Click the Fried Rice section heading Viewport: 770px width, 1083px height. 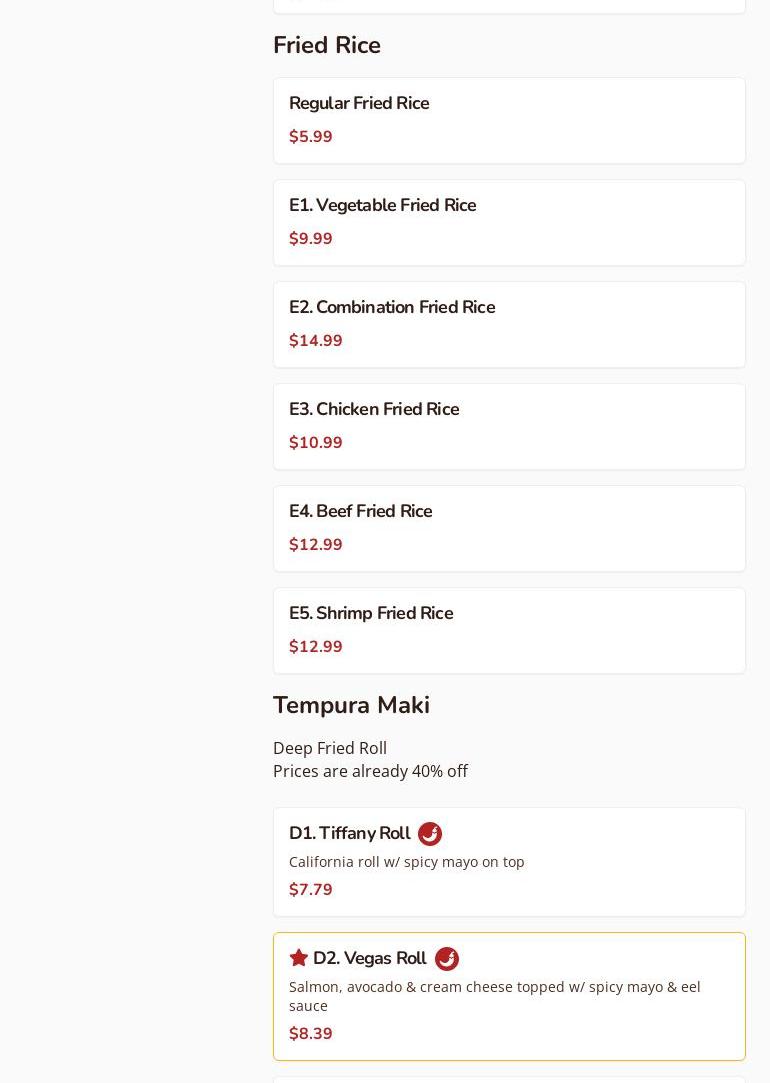[327, 45]
